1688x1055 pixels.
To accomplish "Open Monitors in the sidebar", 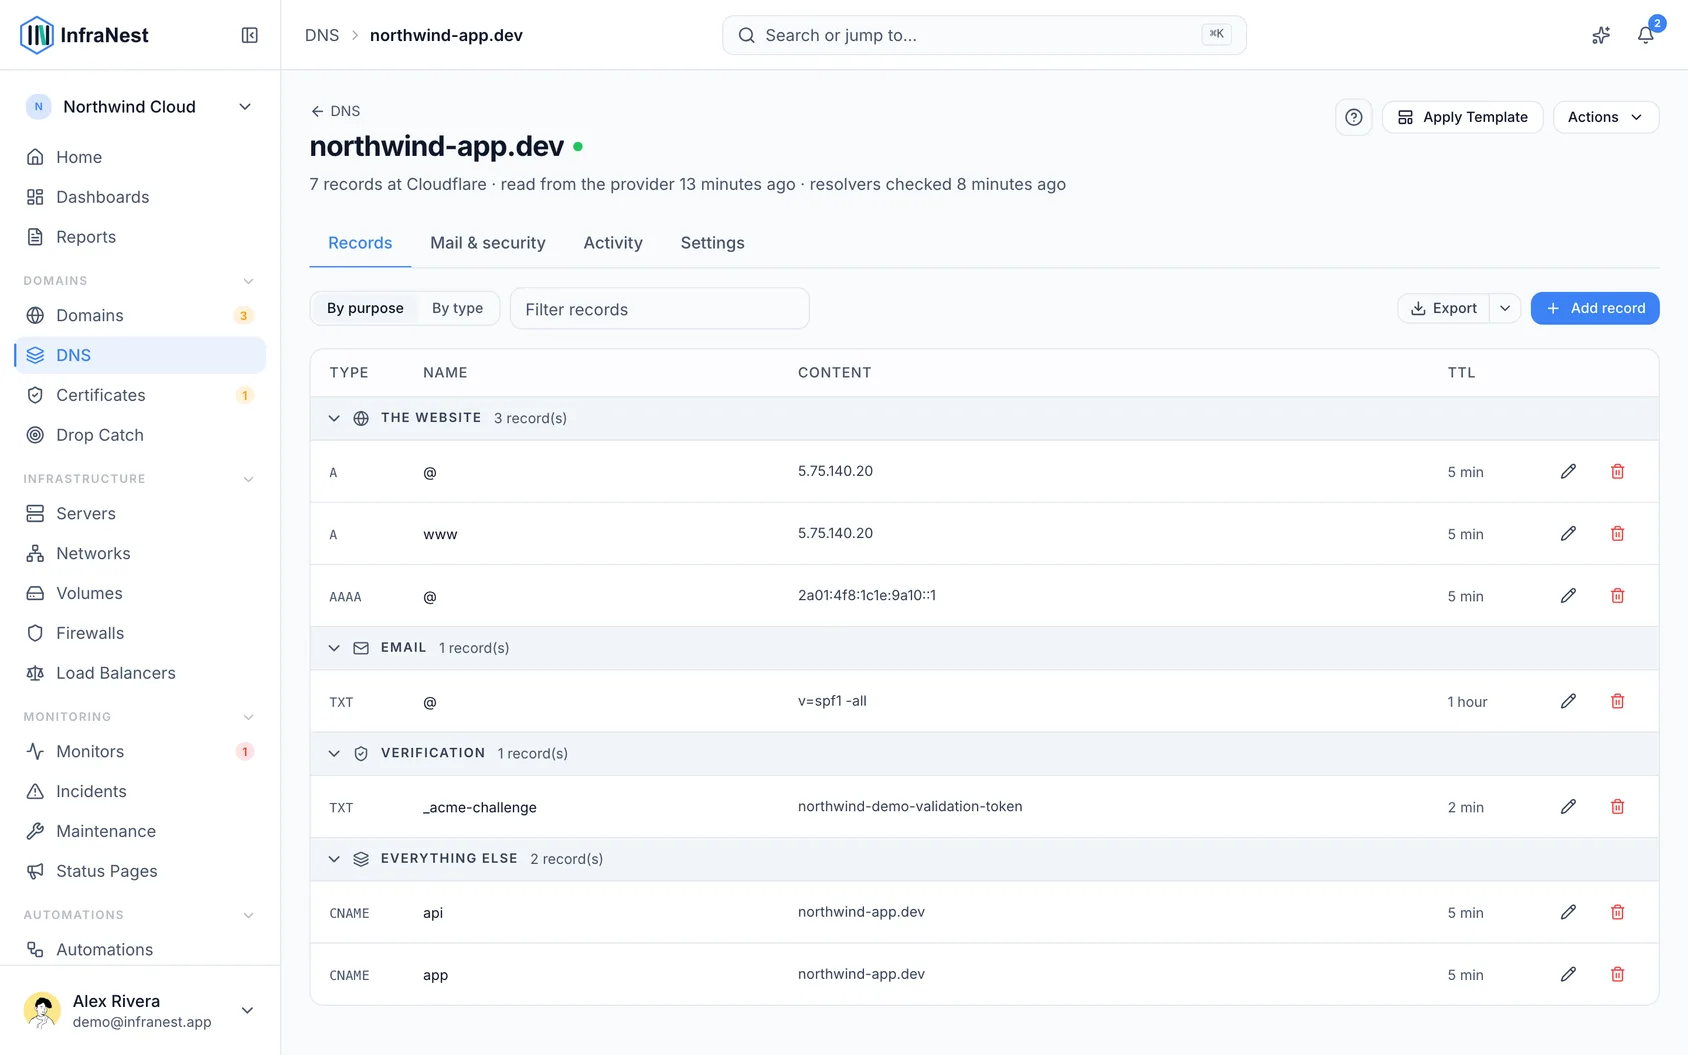I will click(x=140, y=751).
